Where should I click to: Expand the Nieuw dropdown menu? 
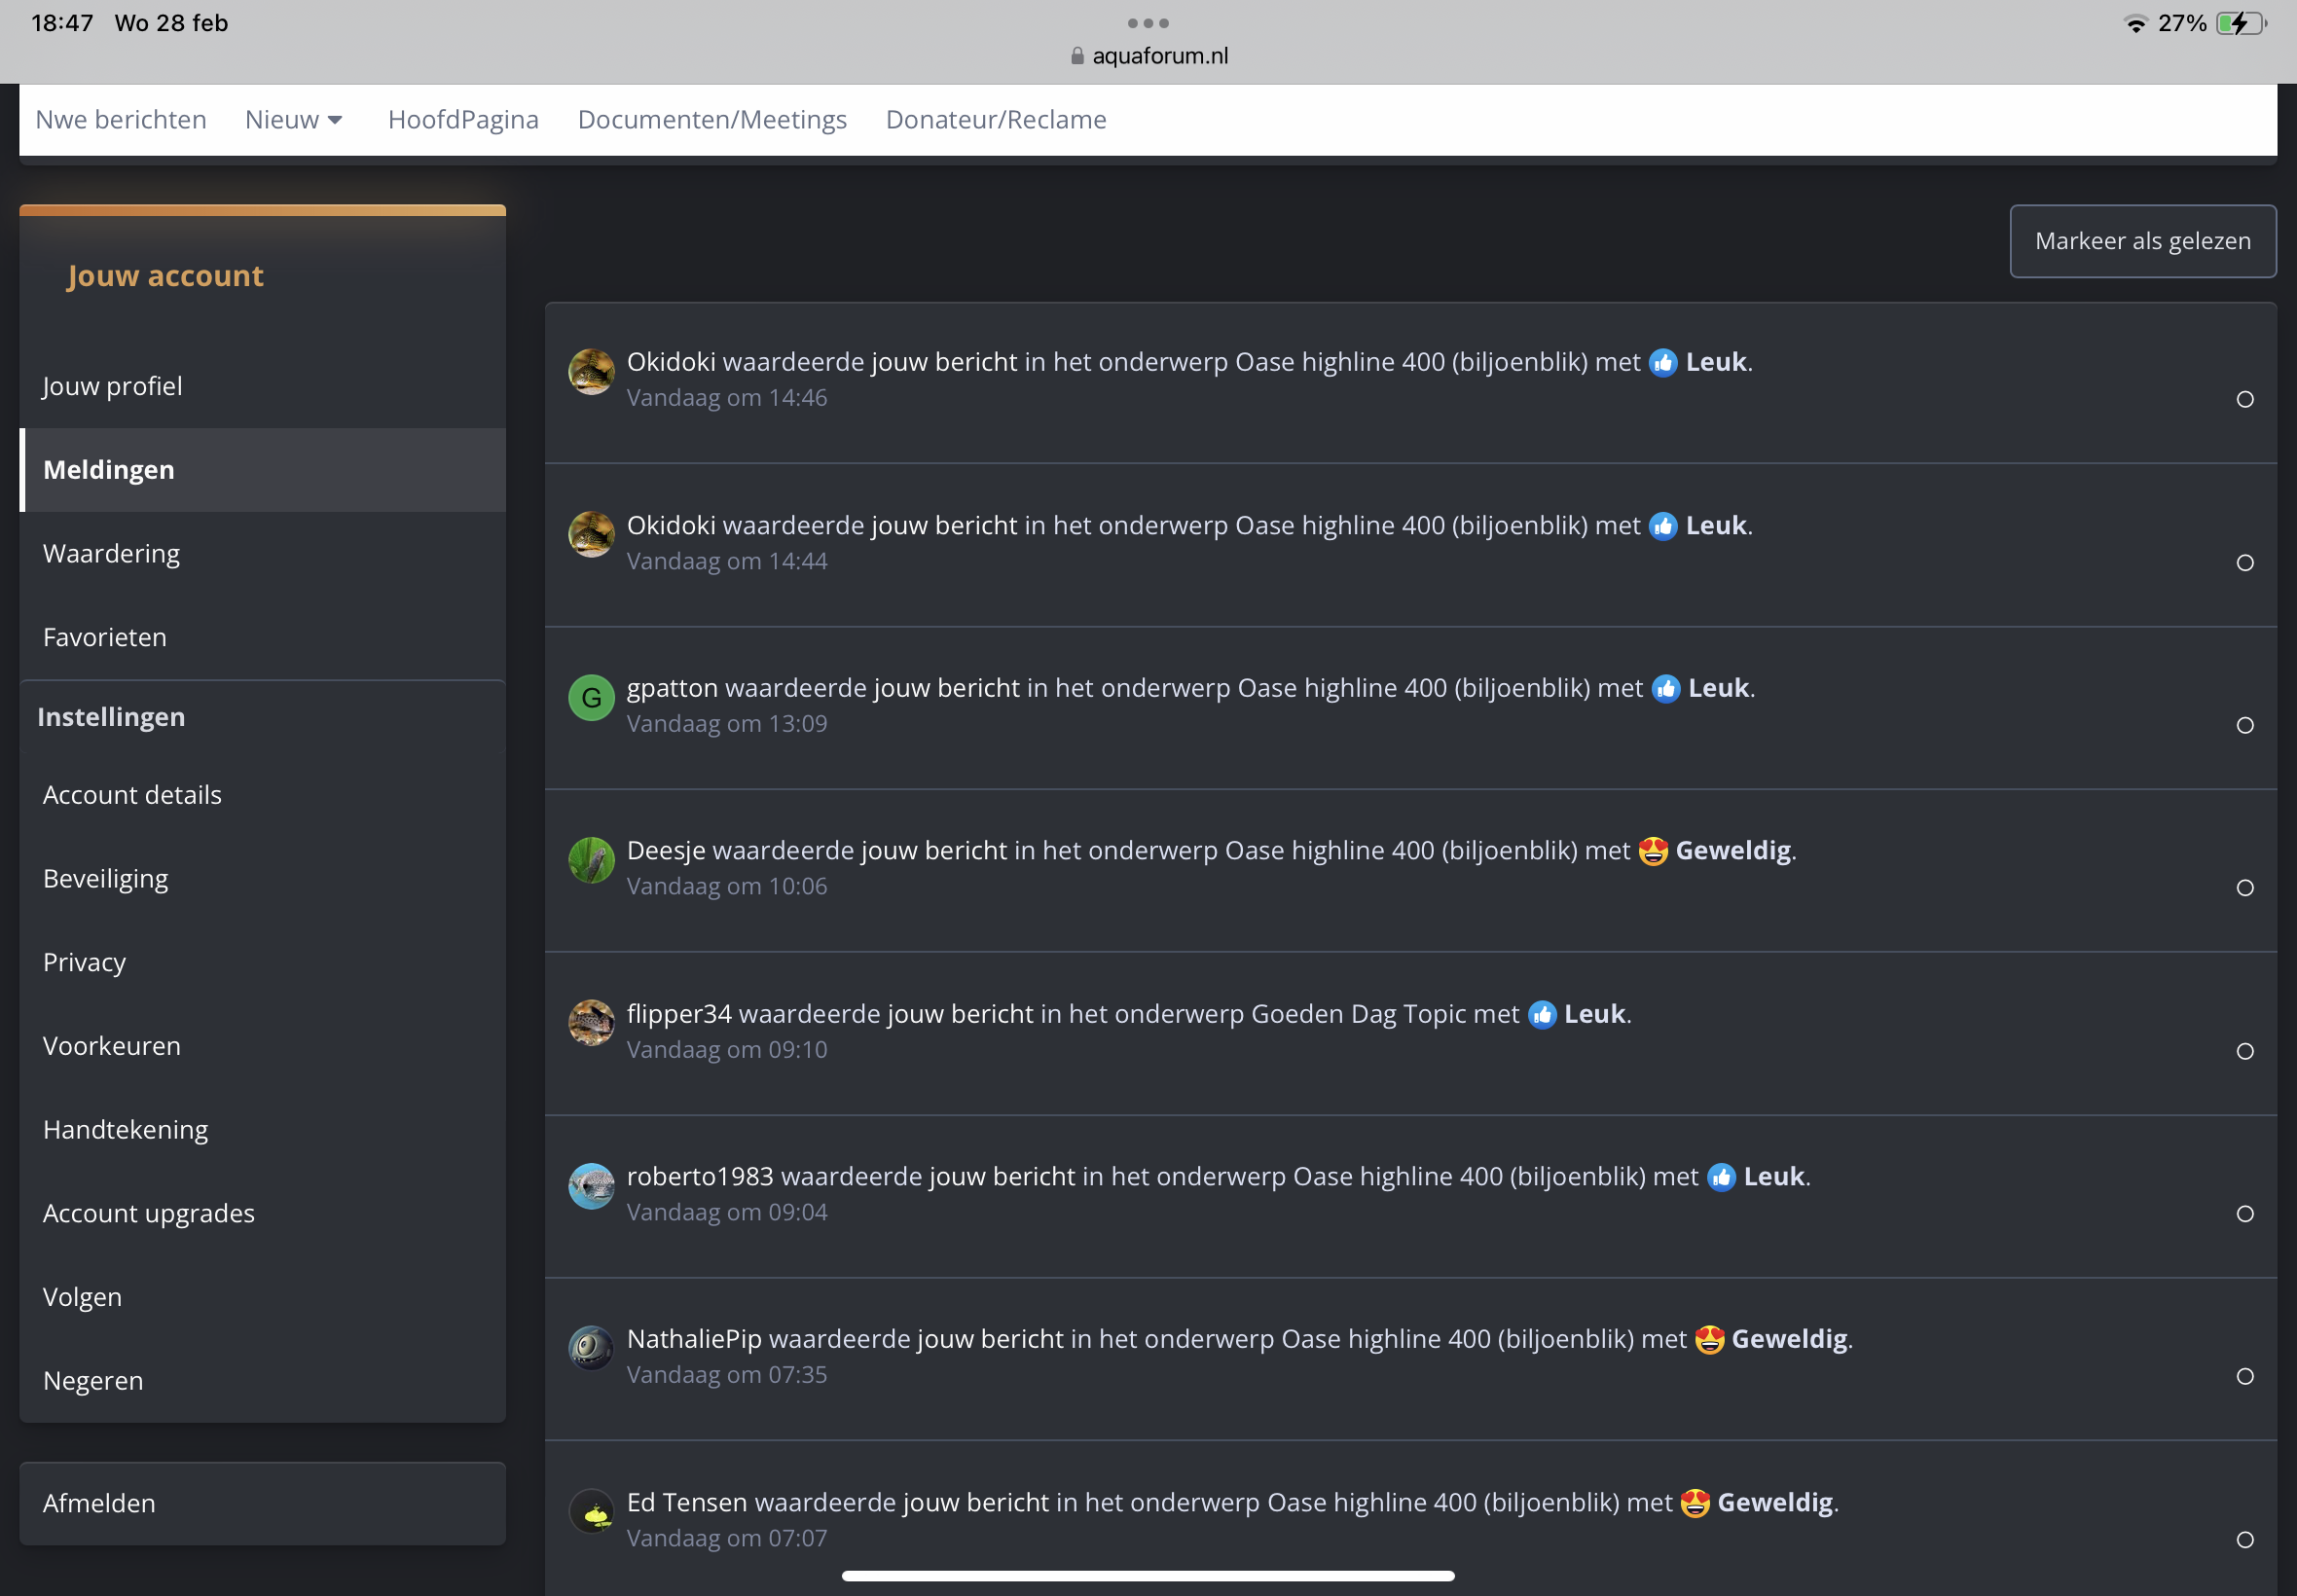coord(294,120)
